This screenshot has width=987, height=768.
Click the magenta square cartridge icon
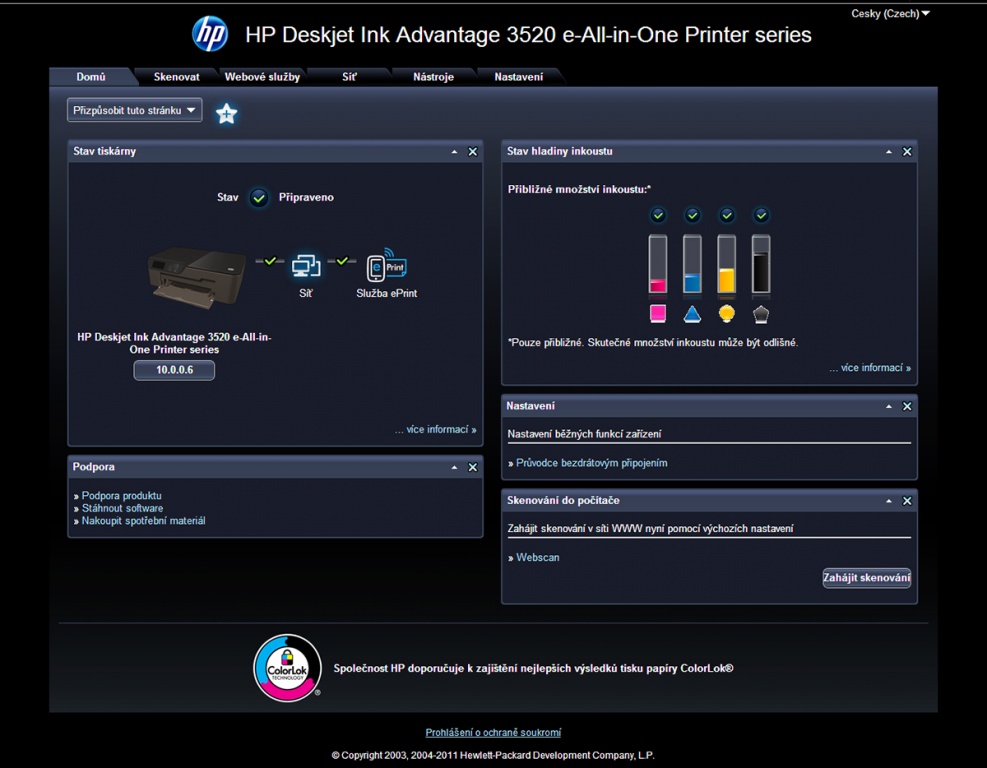658,313
